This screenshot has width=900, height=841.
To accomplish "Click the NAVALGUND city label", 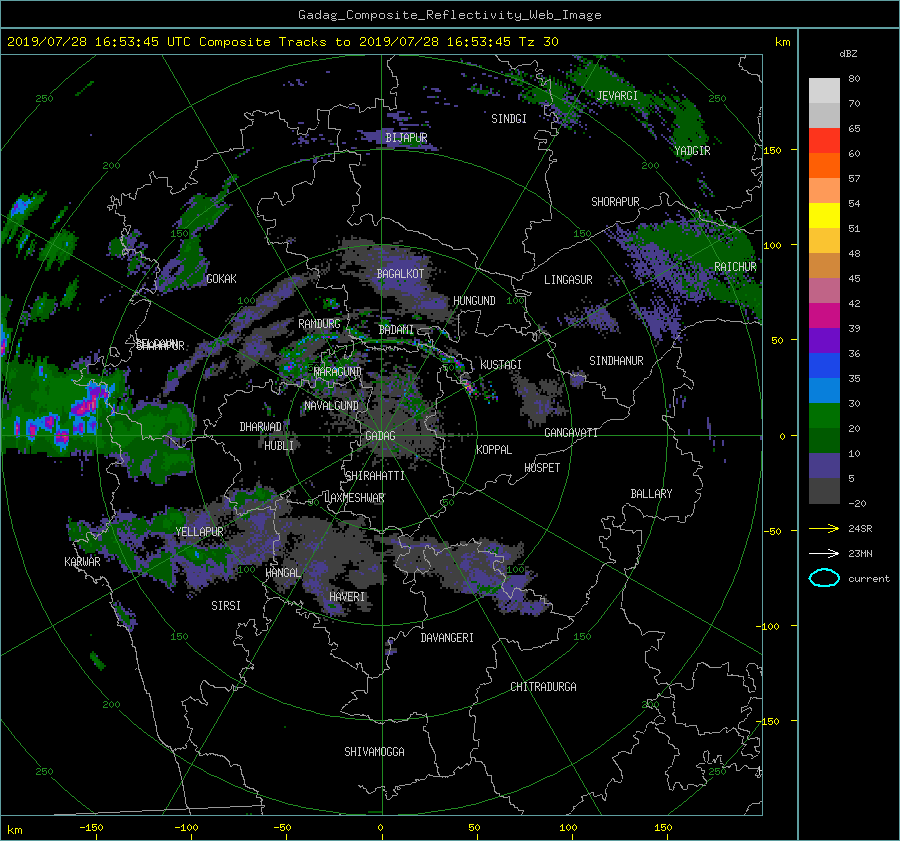I will pyautogui.click(x=331, y=405).
